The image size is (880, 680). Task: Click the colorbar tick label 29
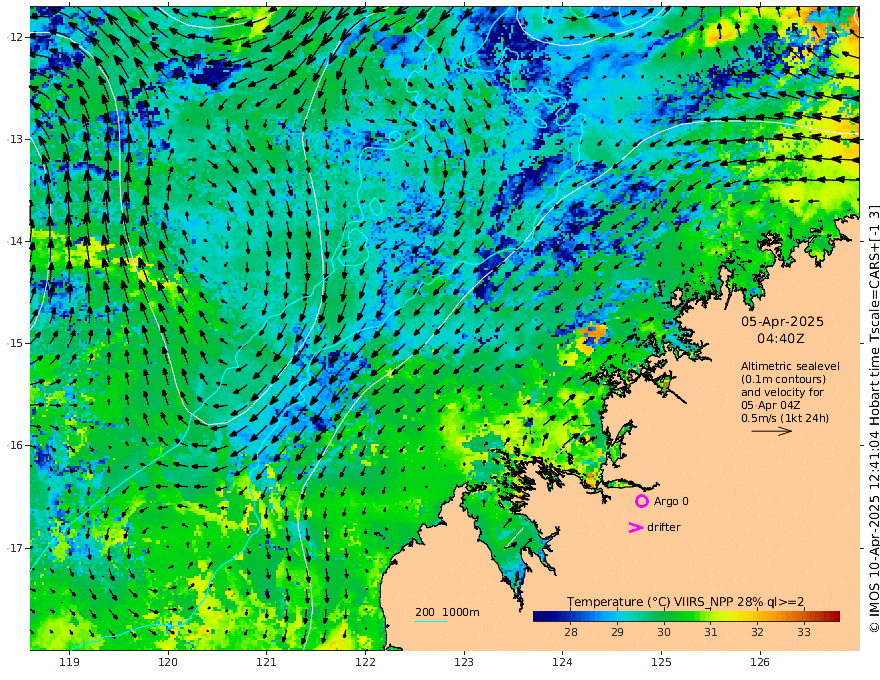617,632
